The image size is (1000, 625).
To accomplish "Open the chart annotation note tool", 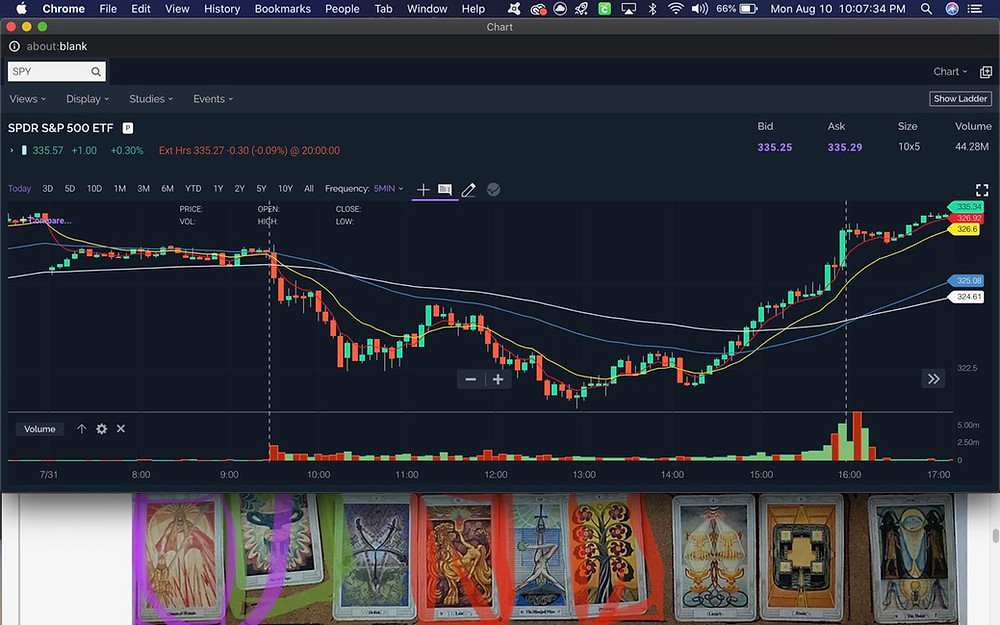I will (445, 189).
